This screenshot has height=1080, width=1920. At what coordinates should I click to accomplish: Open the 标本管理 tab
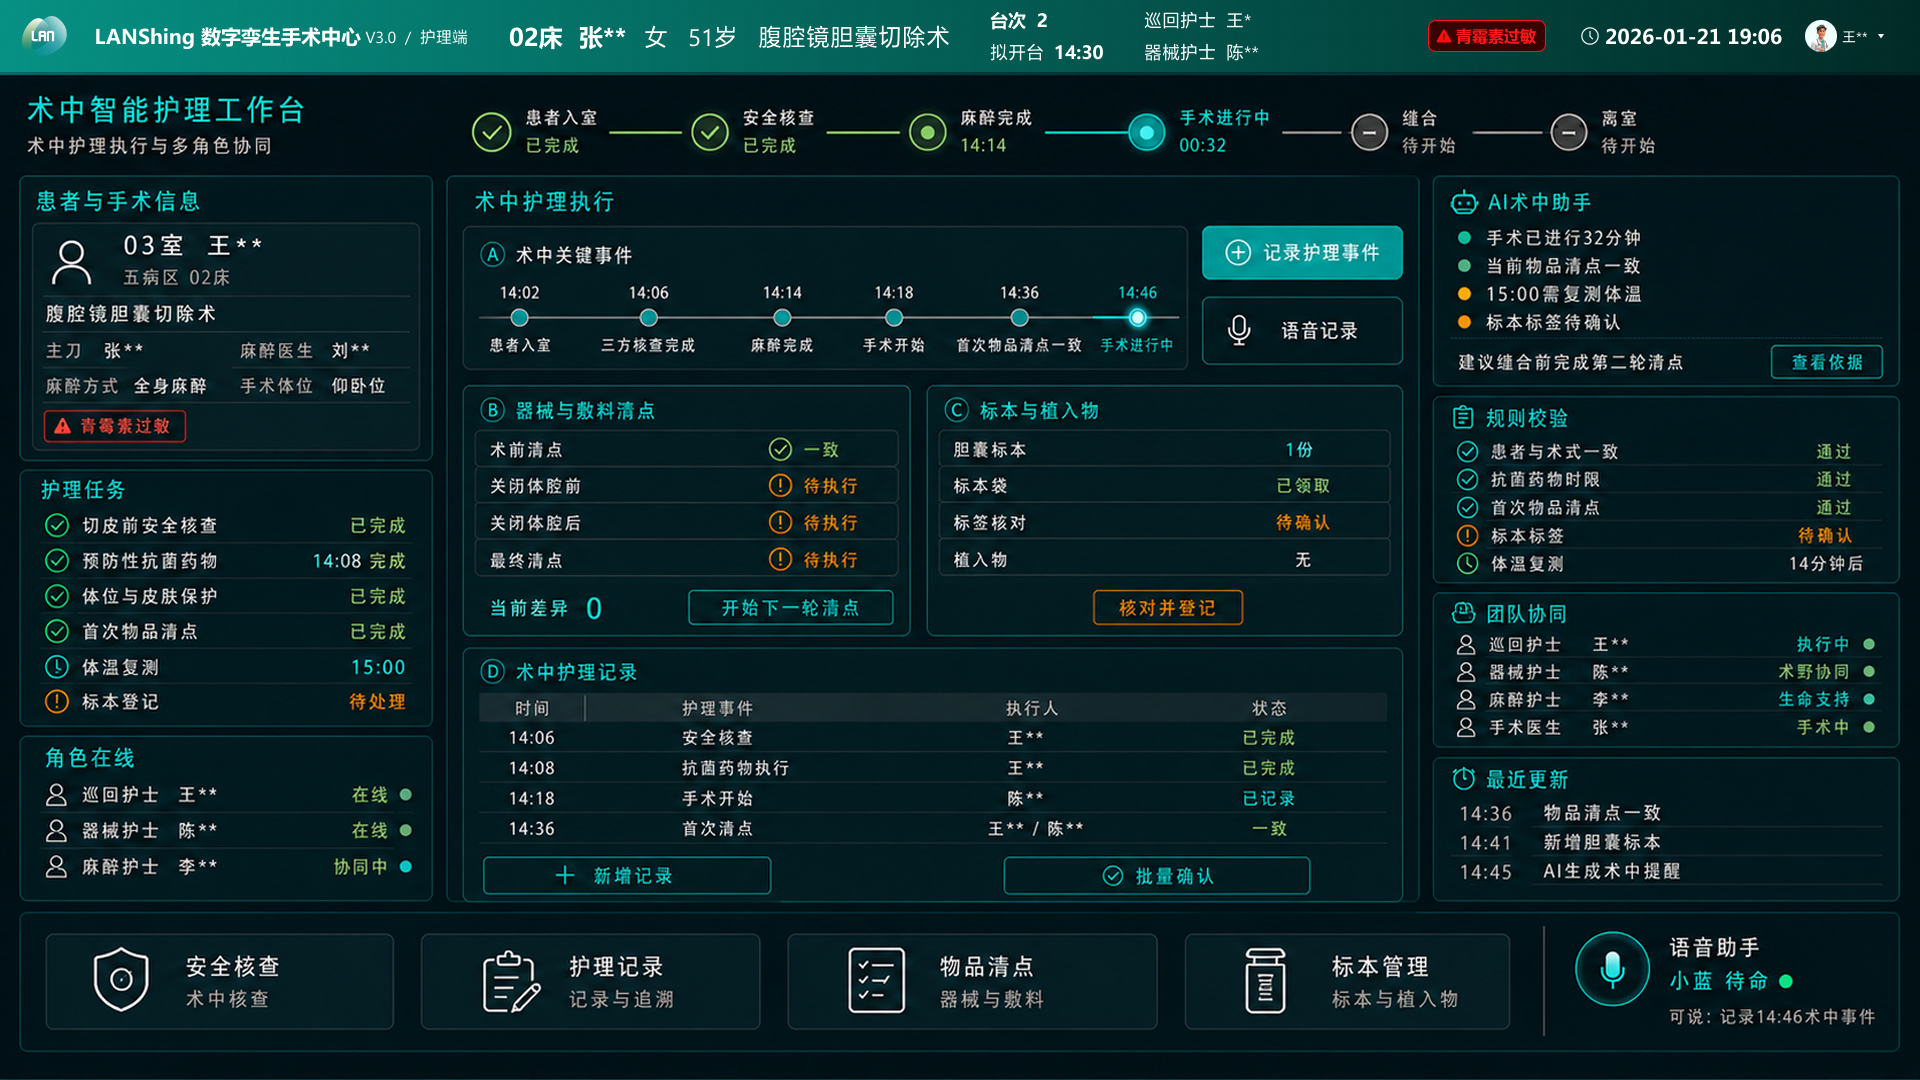pos(1347,982)
